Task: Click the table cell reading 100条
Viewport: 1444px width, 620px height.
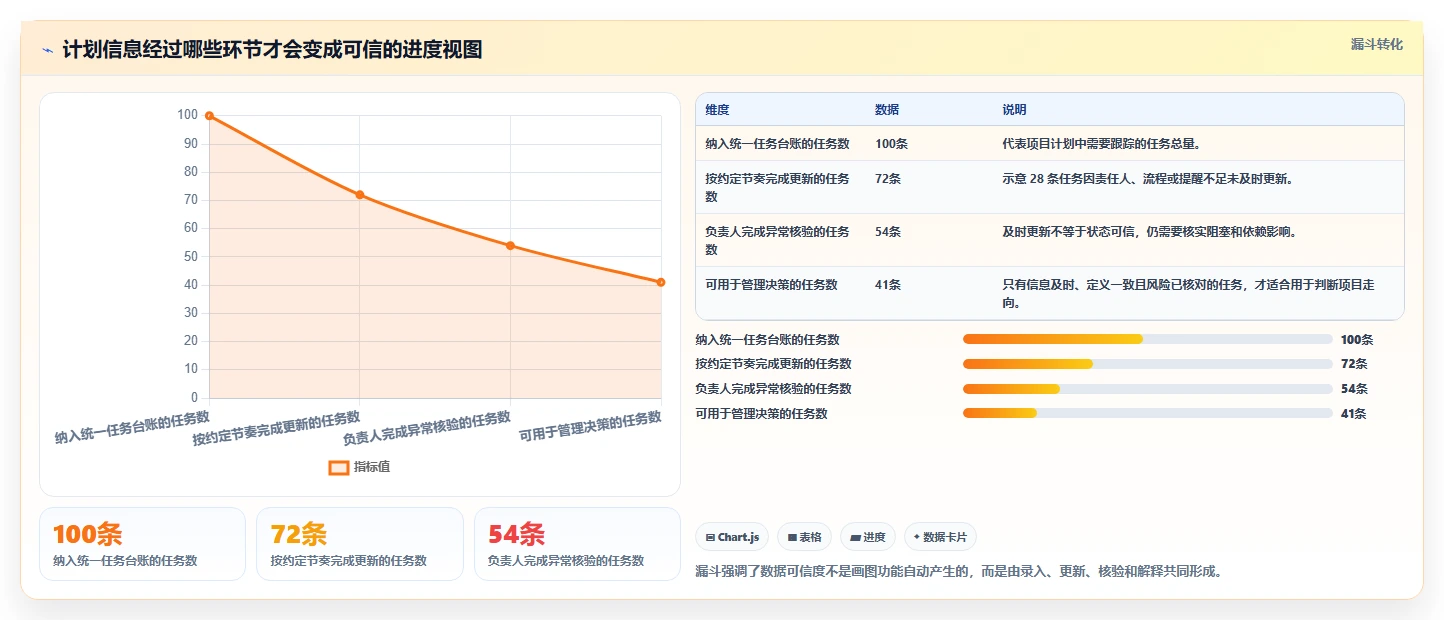Action: click(891, 144)
